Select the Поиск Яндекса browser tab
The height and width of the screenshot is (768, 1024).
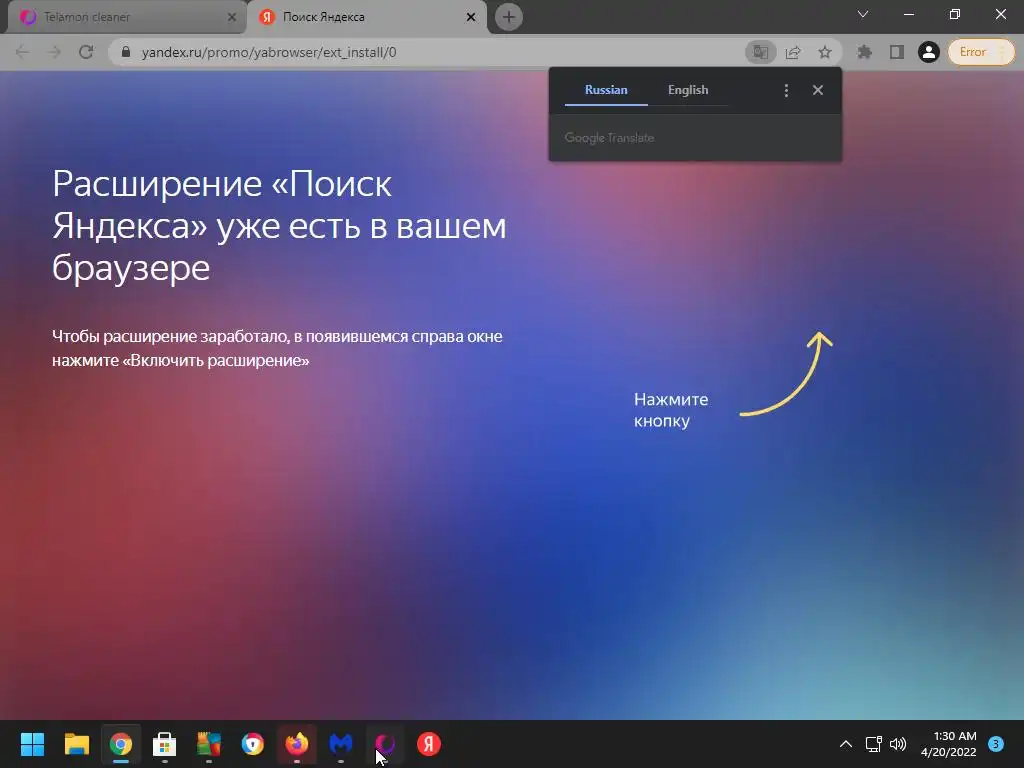(366, 17)
